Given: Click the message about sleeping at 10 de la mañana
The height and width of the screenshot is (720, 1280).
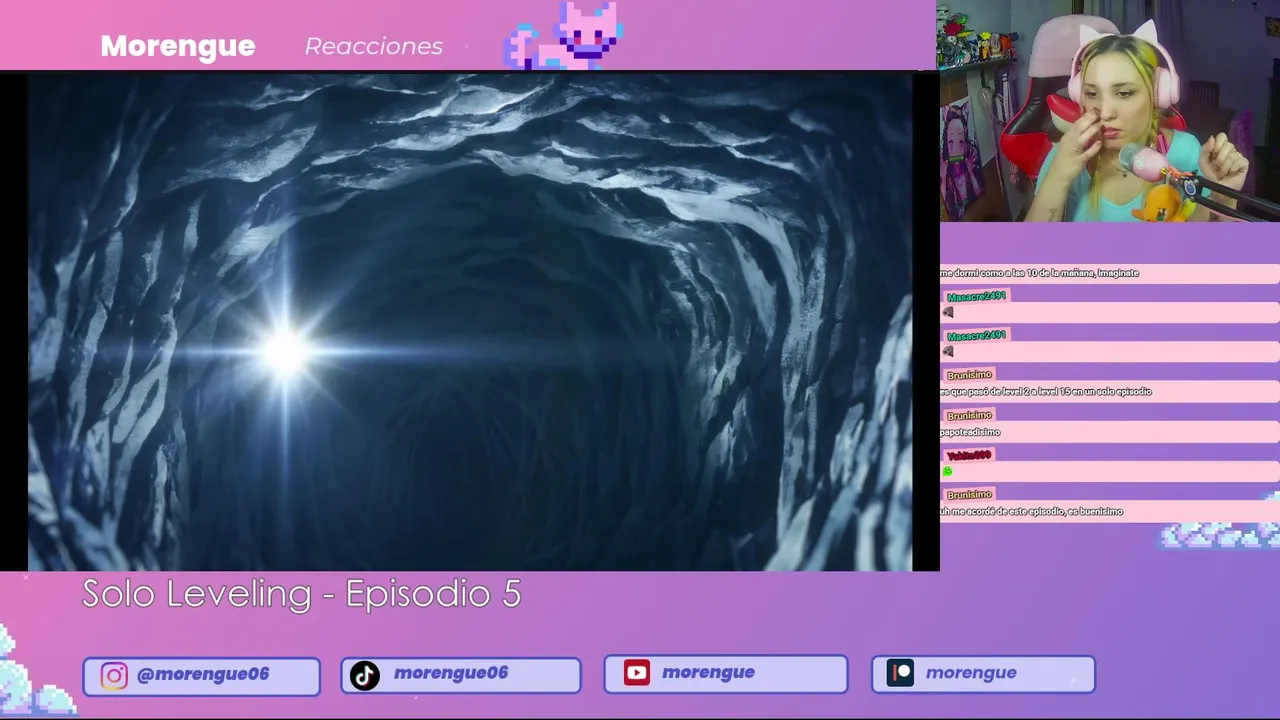Looking at the screenshot, I should [1039, 273].
